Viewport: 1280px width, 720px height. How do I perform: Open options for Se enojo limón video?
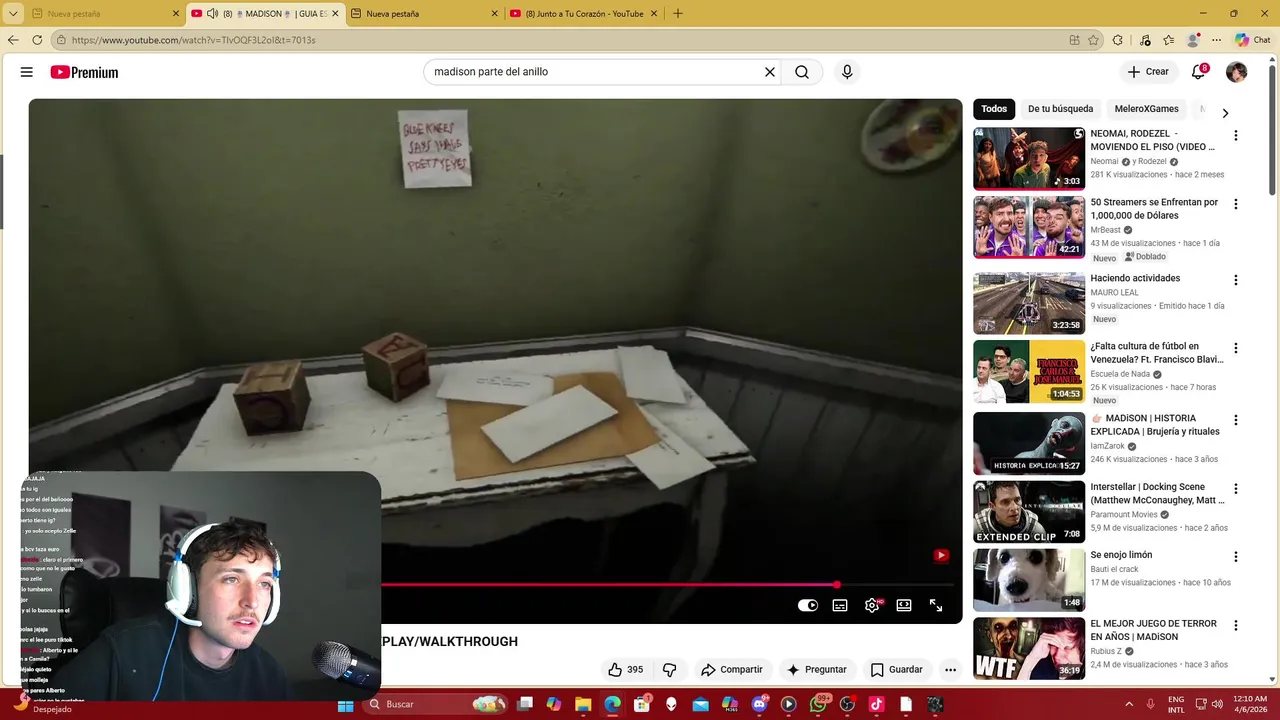click(x=1235, y=557)
